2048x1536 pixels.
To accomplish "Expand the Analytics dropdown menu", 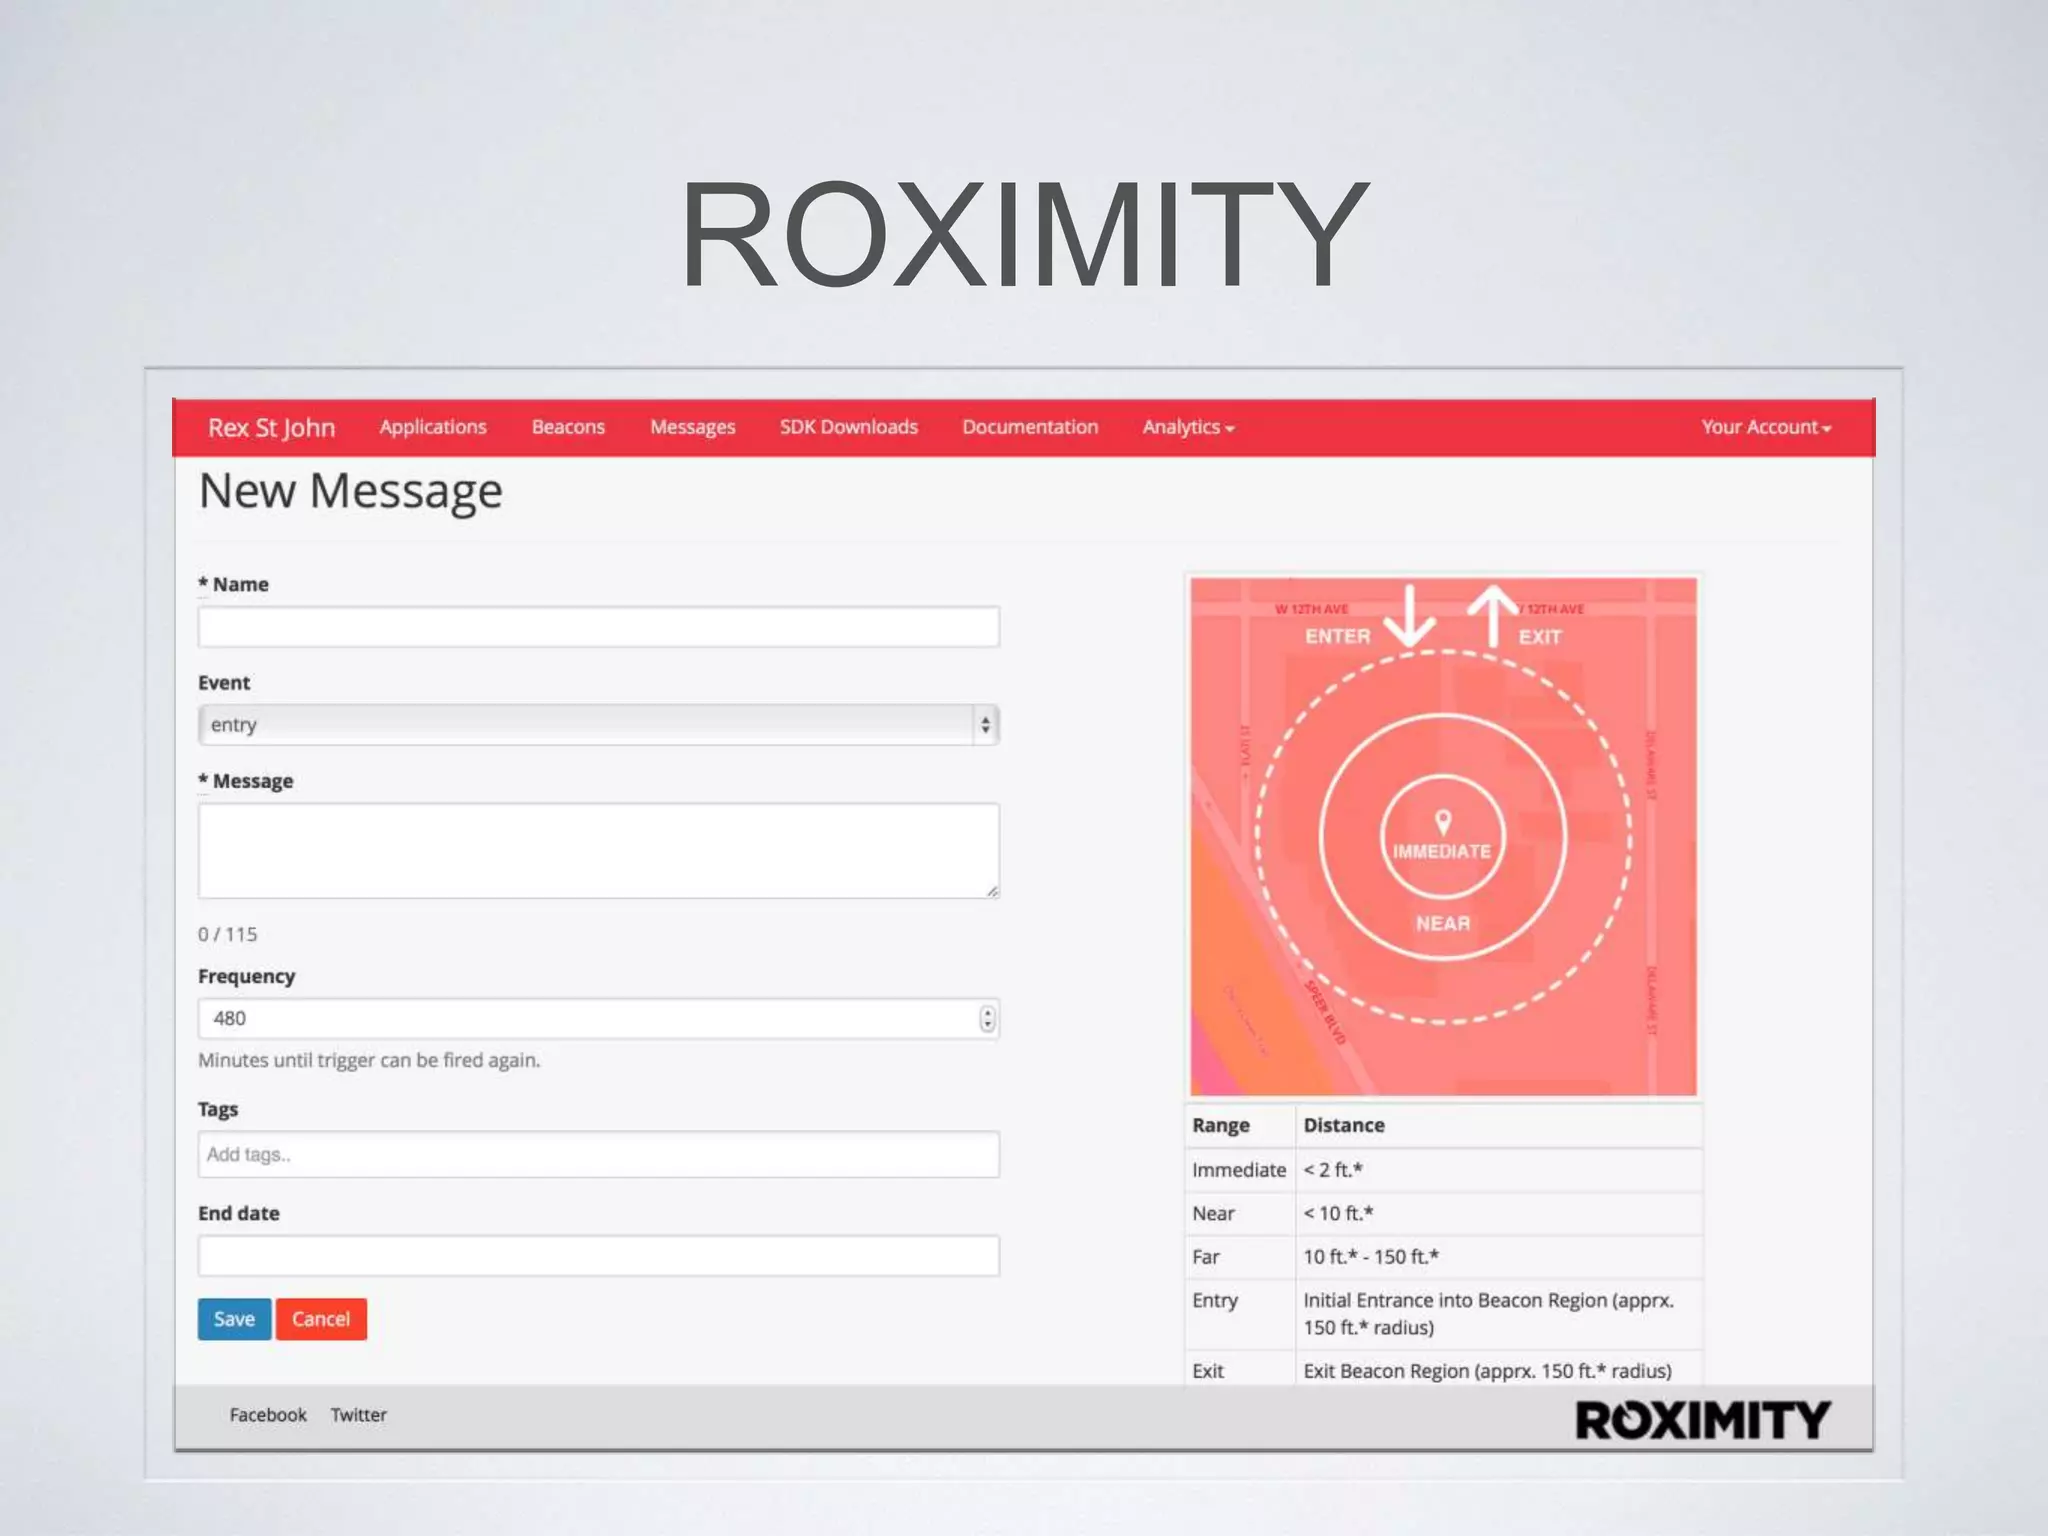I will click(1188, 427).
